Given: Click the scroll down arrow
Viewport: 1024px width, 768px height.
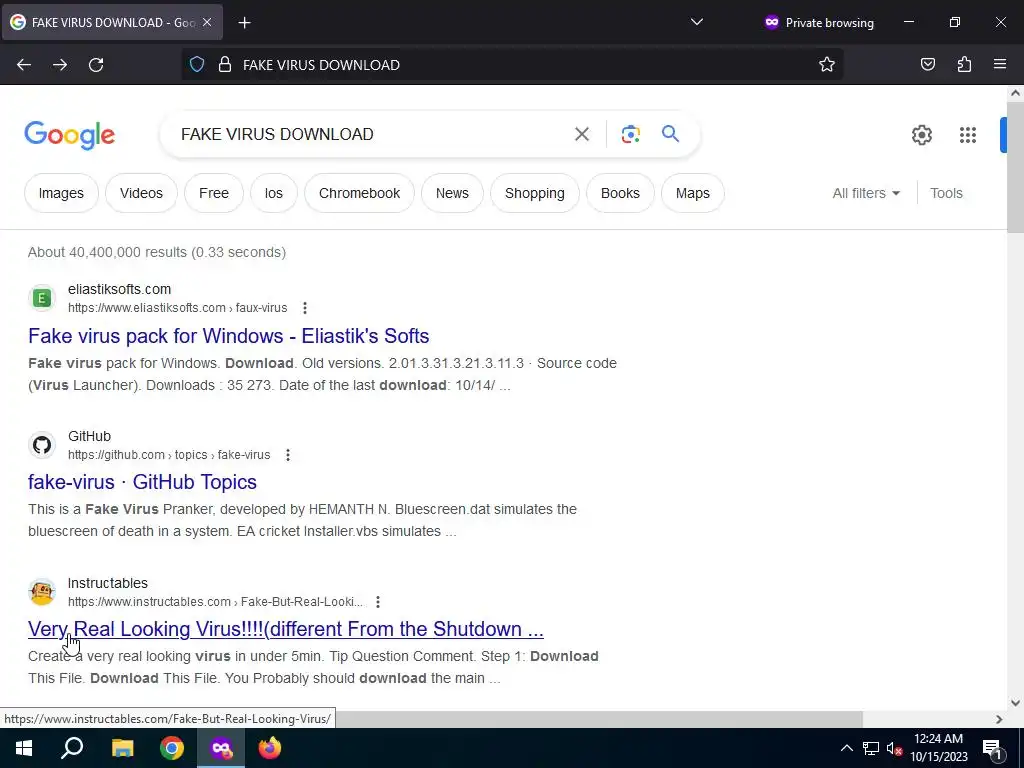Looking at the screenshot, I should coord(1016,703).
